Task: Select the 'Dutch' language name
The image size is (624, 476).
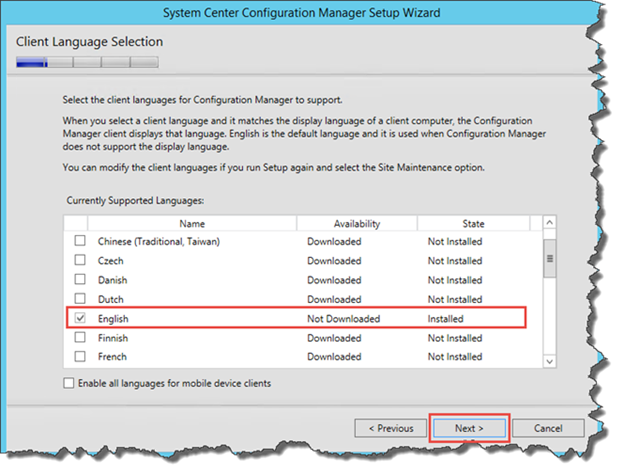Action: tap(111, 299)
